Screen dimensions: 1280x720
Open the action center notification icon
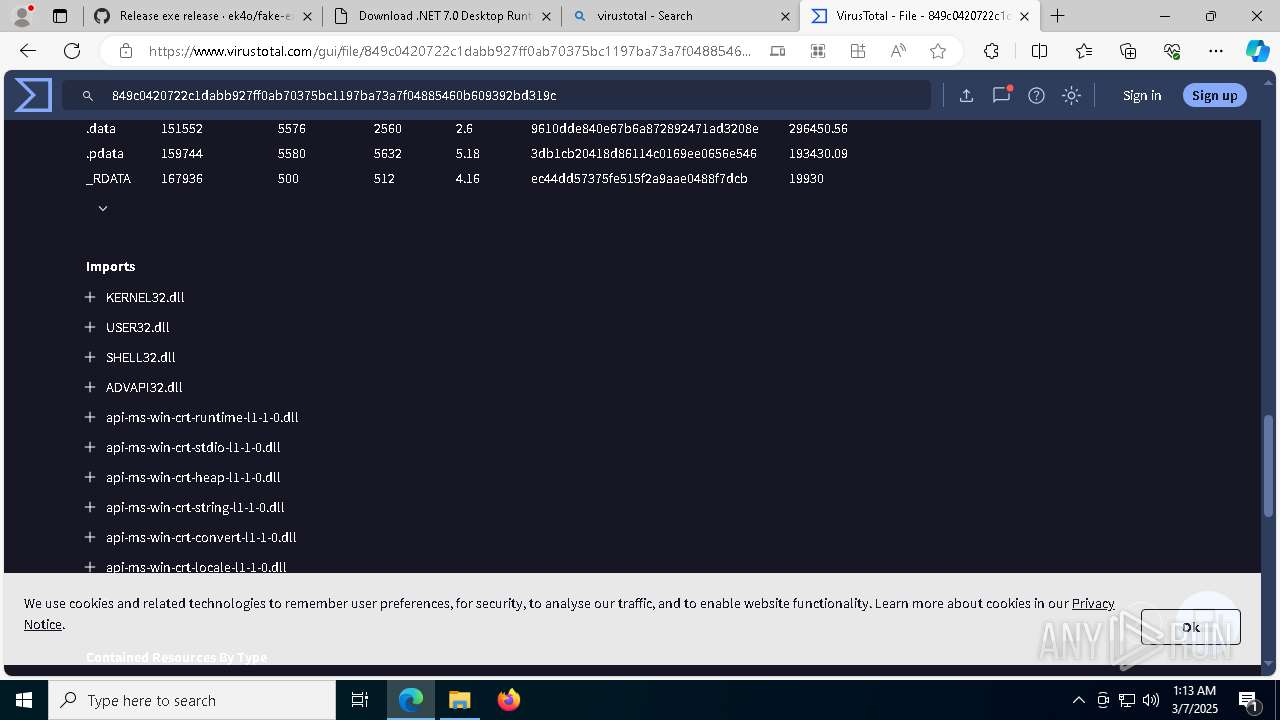[x=1248, y=700]
